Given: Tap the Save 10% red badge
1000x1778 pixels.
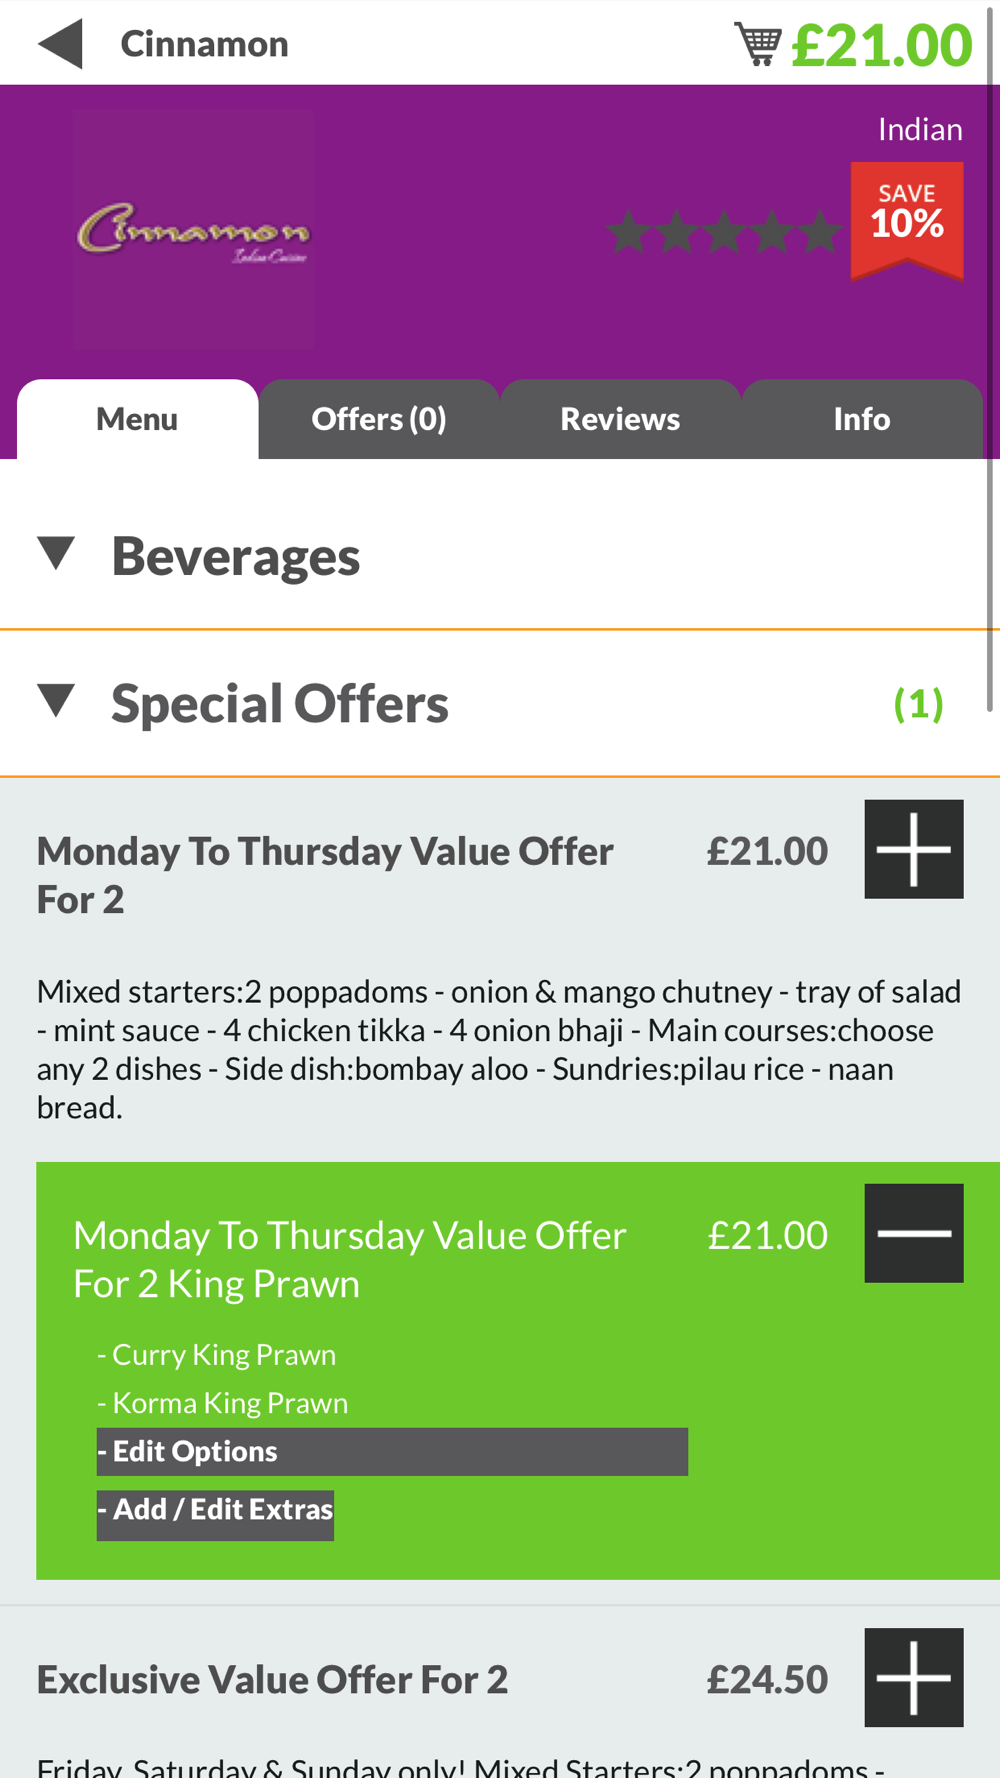Looking at the screenshot, I should tap(907, 221).
